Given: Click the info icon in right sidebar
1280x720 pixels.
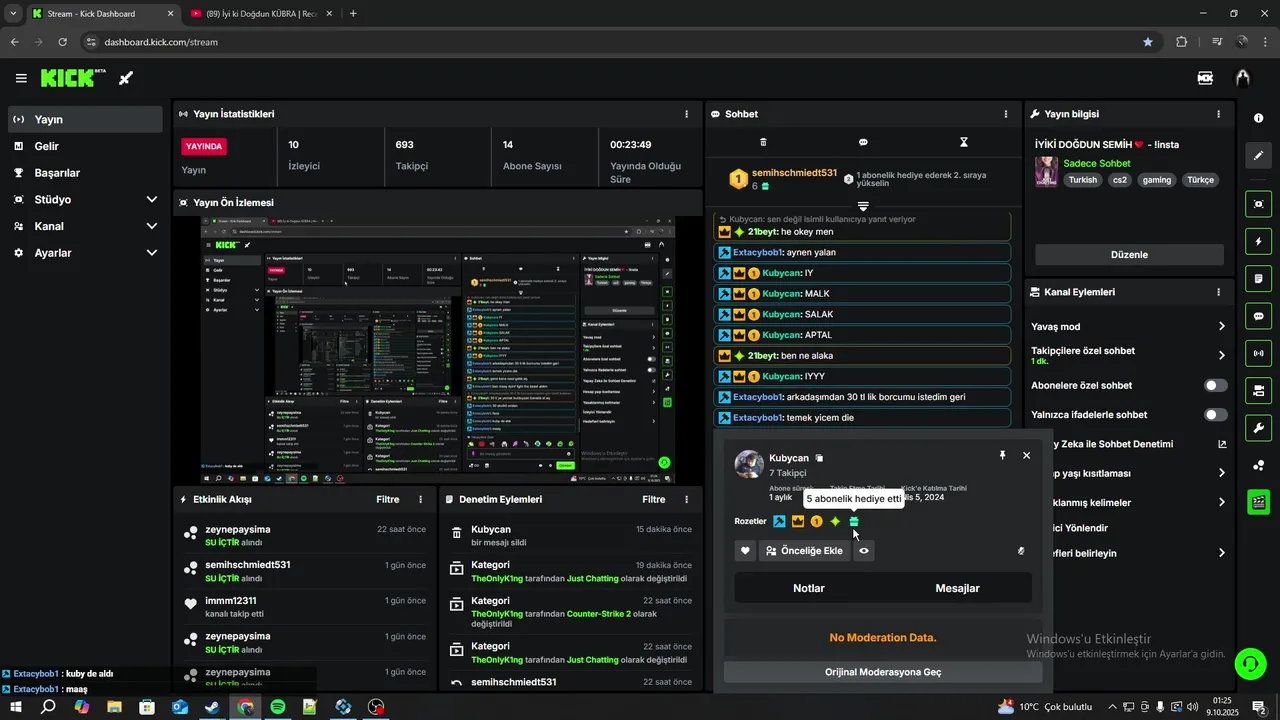Looking at the screenshot, I should (1258, 118).
